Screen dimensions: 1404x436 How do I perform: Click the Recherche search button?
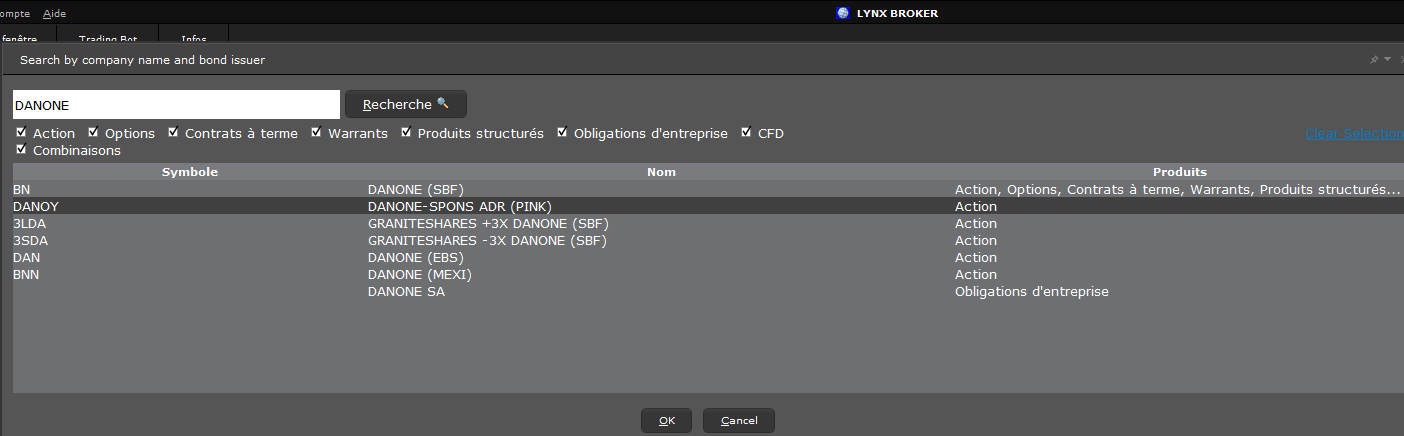click(x=405, y=104)
